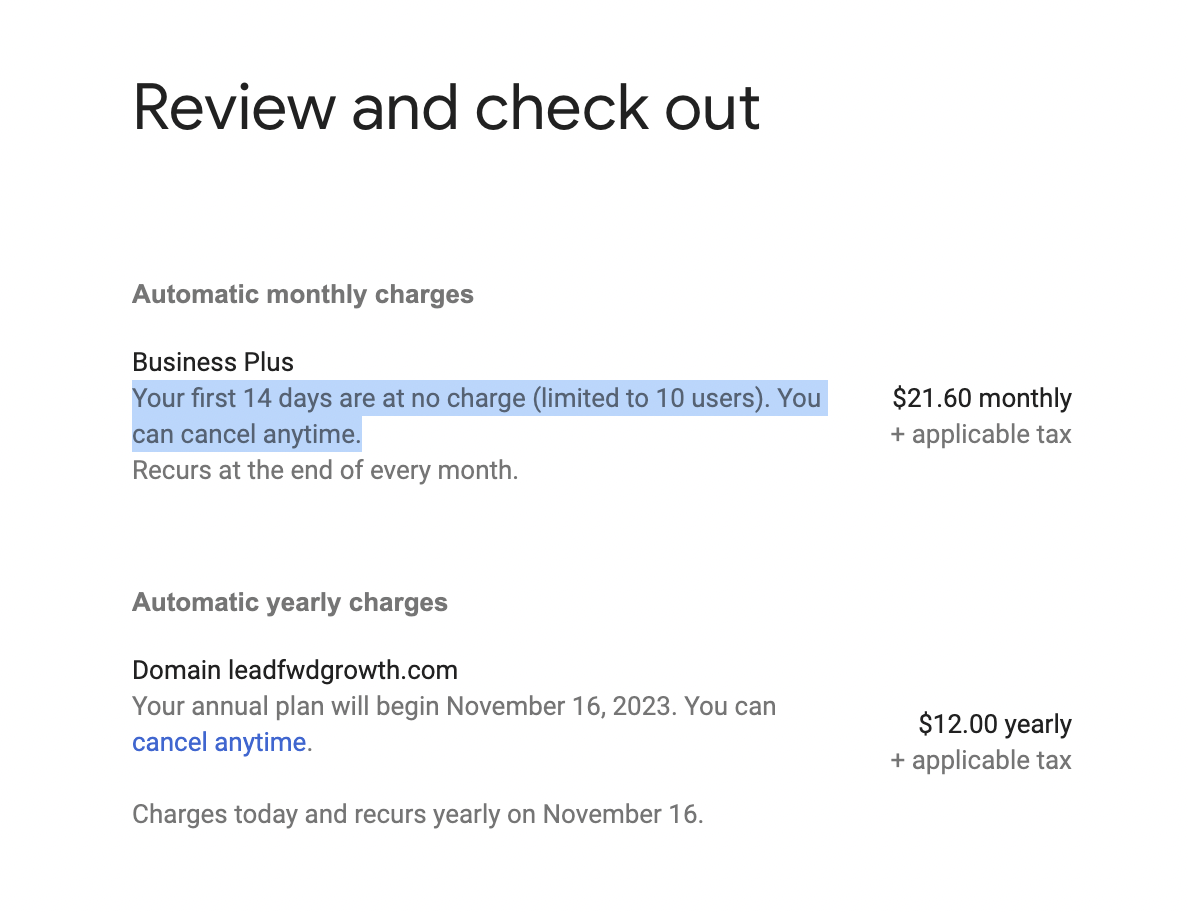
Task: Click the "Review and check out" heading
Action: pyautogui.click(x=446, y=106)
